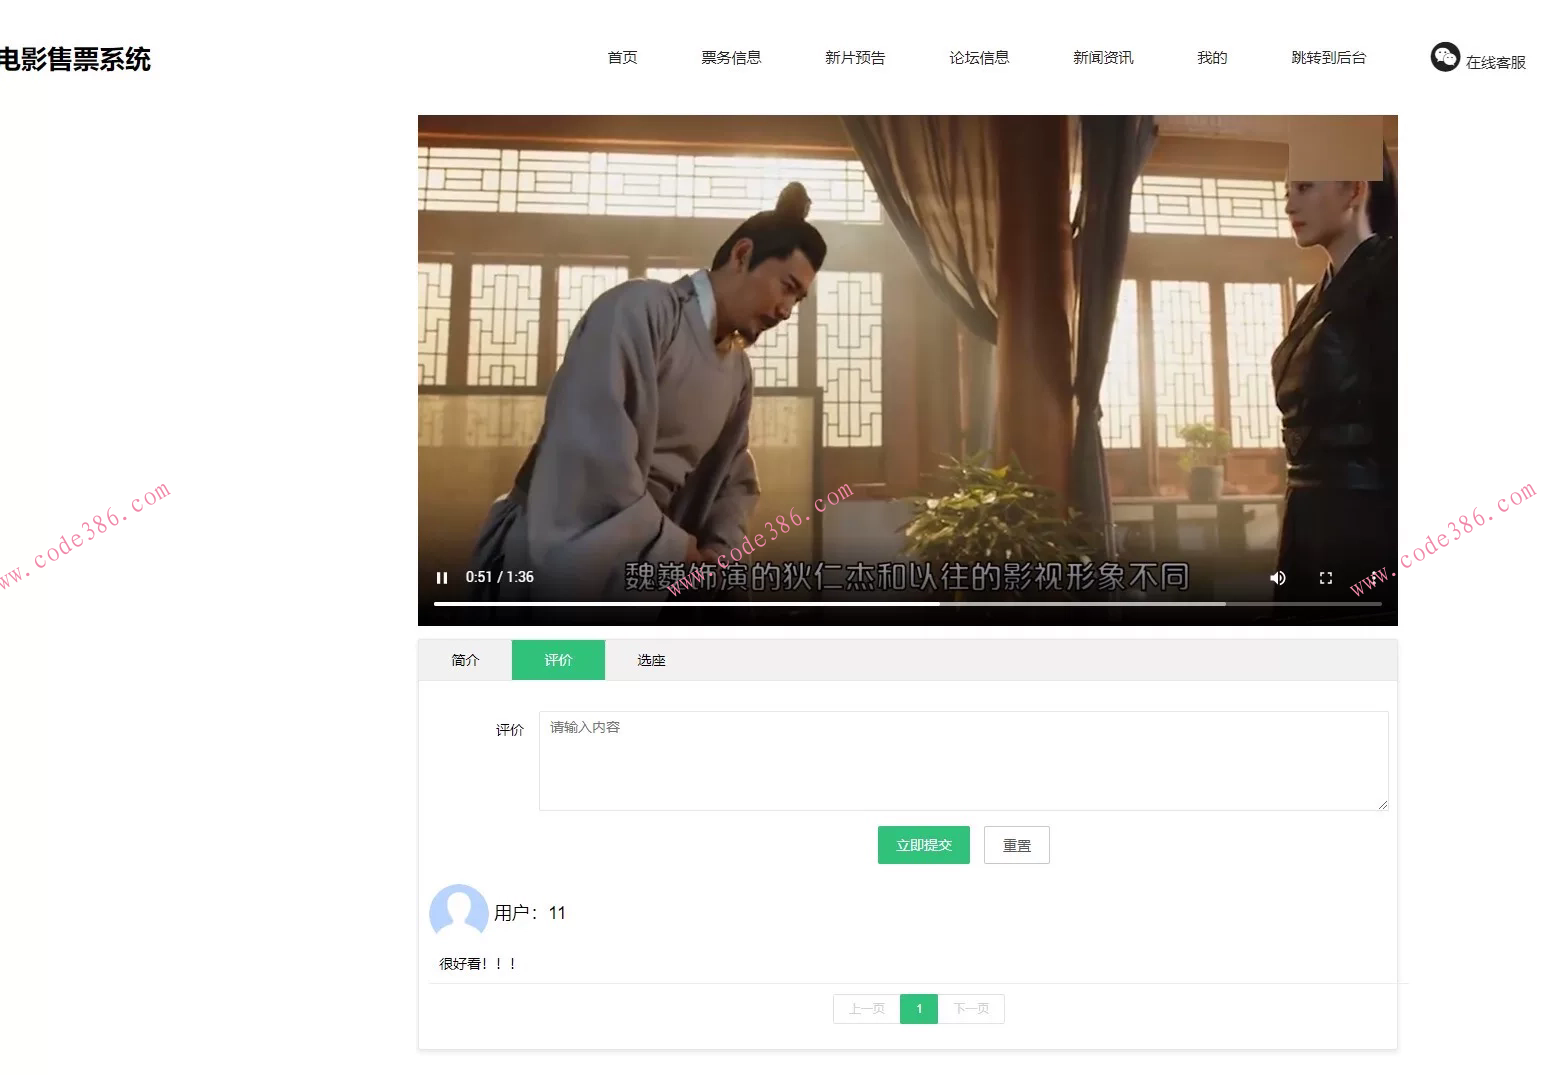Click the username text 用户: 11
This screenshot has height=1075, width=1558.
[x=530, y=913]
